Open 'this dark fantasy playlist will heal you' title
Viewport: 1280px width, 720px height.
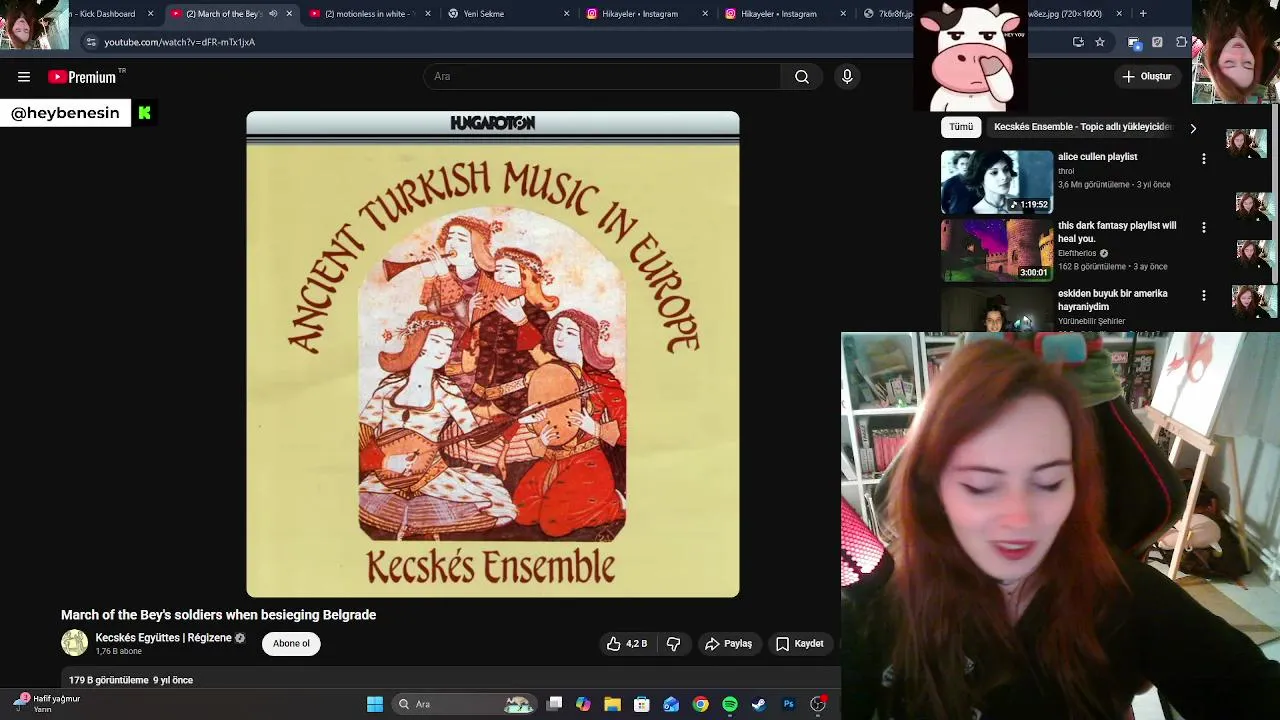pyautogui.click(x=1117, y=232)
